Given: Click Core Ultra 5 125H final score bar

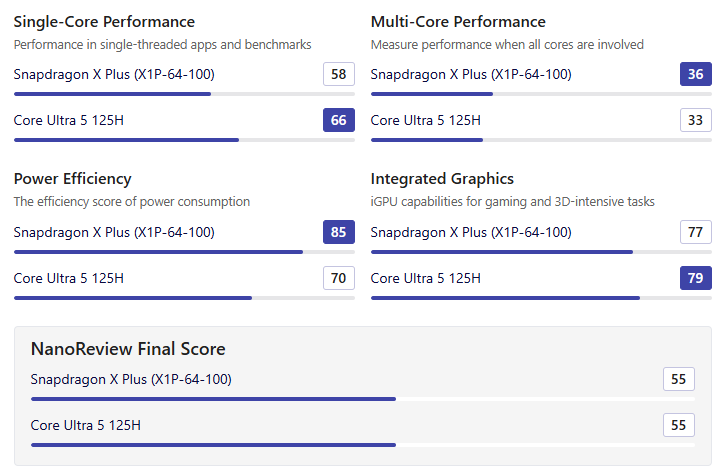Looking at the screenshot, I should (x=213, y=445).
